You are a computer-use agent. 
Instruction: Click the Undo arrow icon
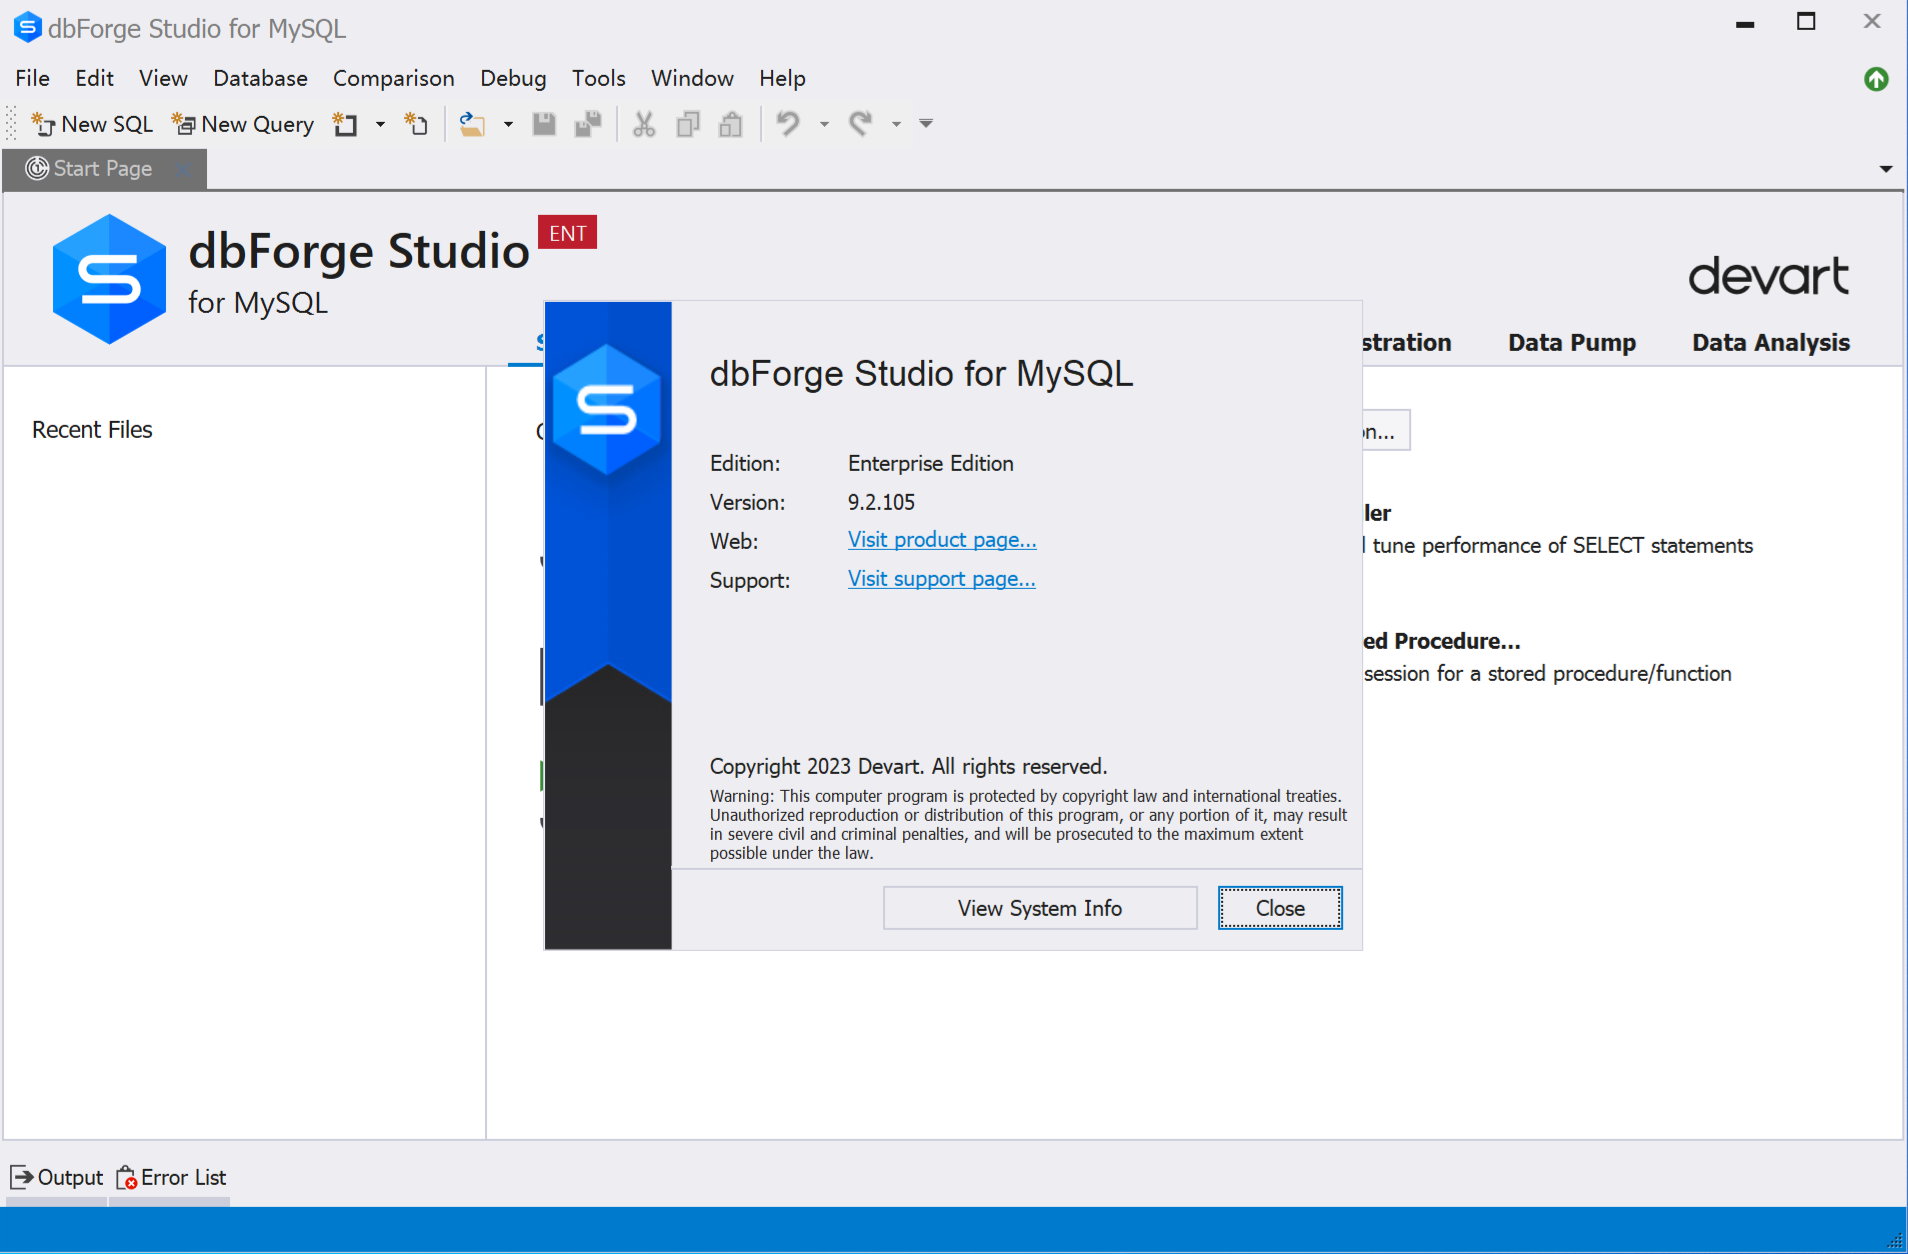(788, 124)
